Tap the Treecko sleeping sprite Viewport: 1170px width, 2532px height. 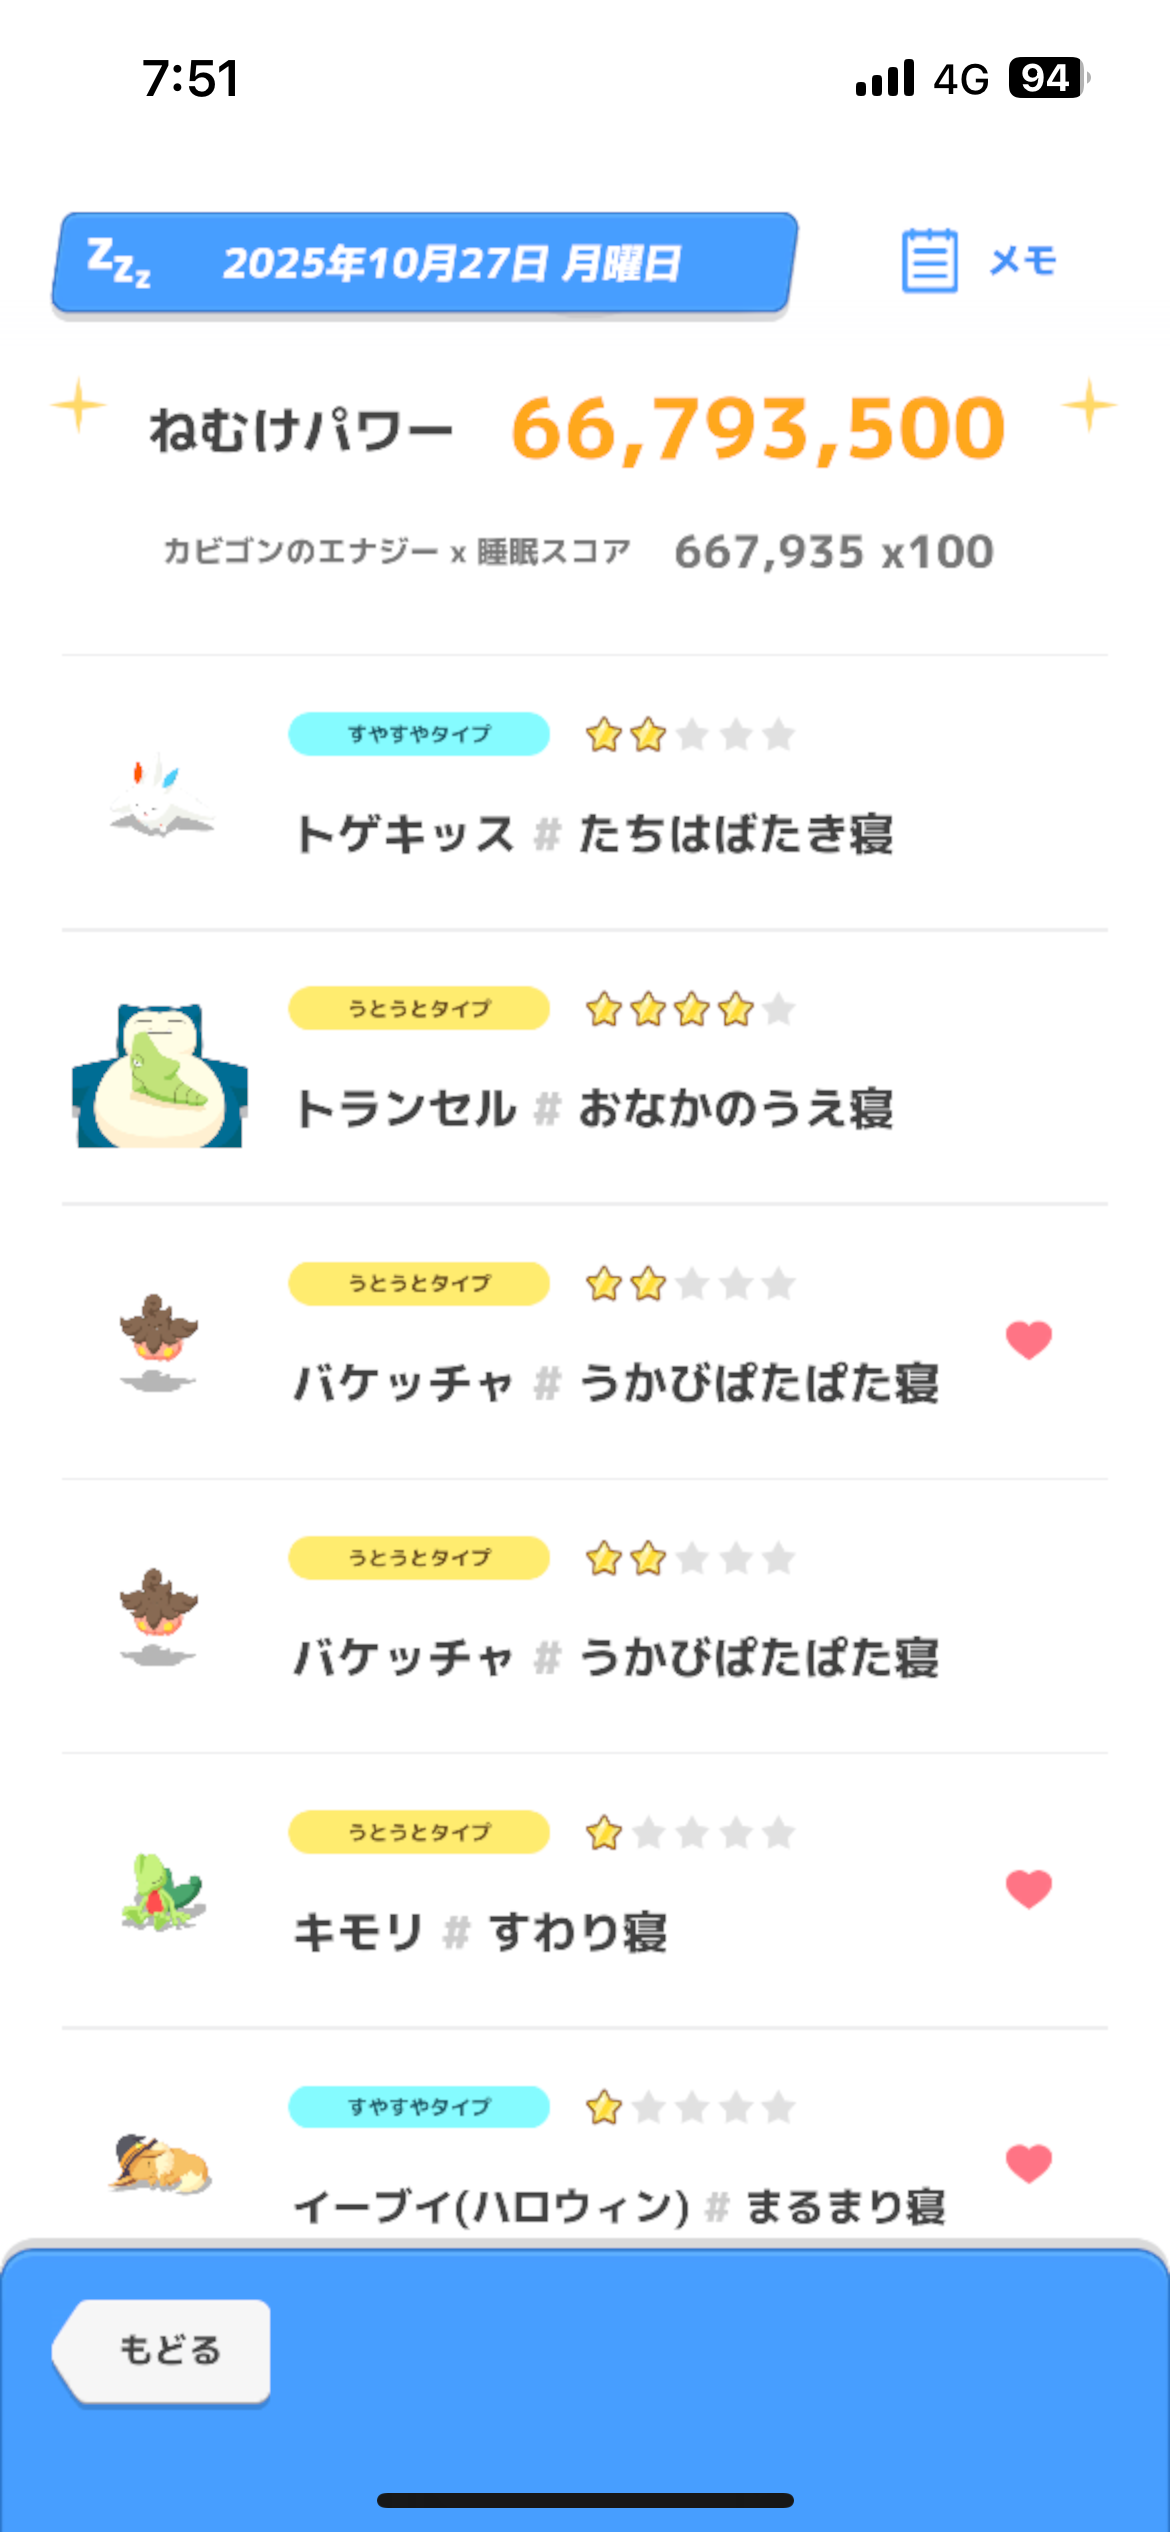pyautogui.click(x=162, y=1890)
